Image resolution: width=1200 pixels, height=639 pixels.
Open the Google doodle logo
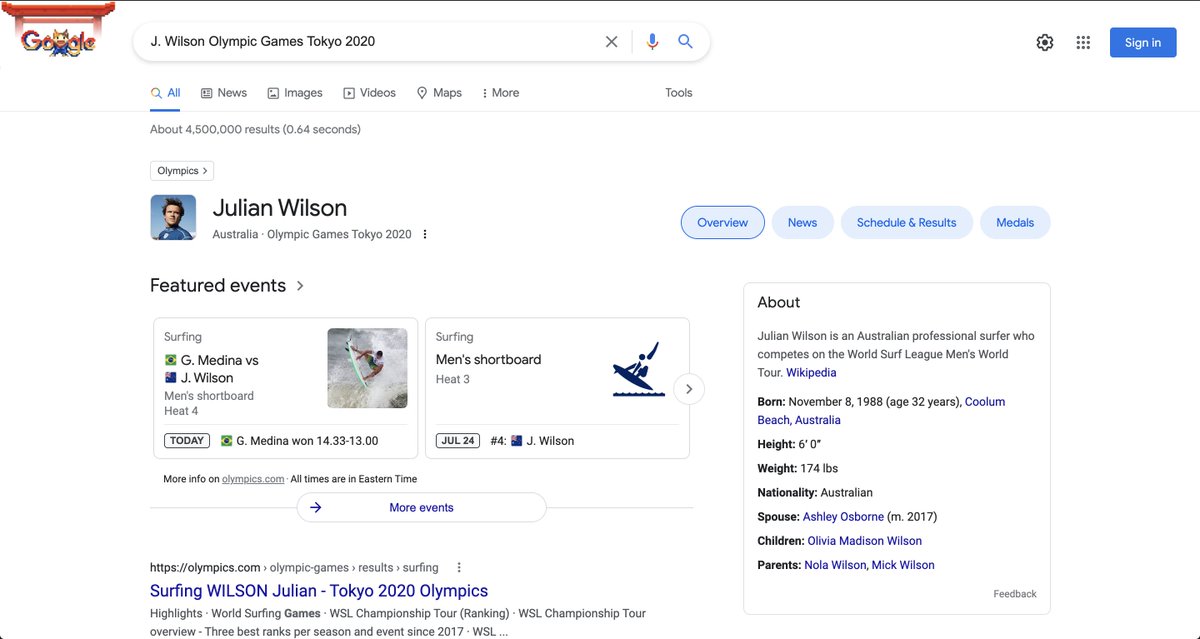[58, 30]
